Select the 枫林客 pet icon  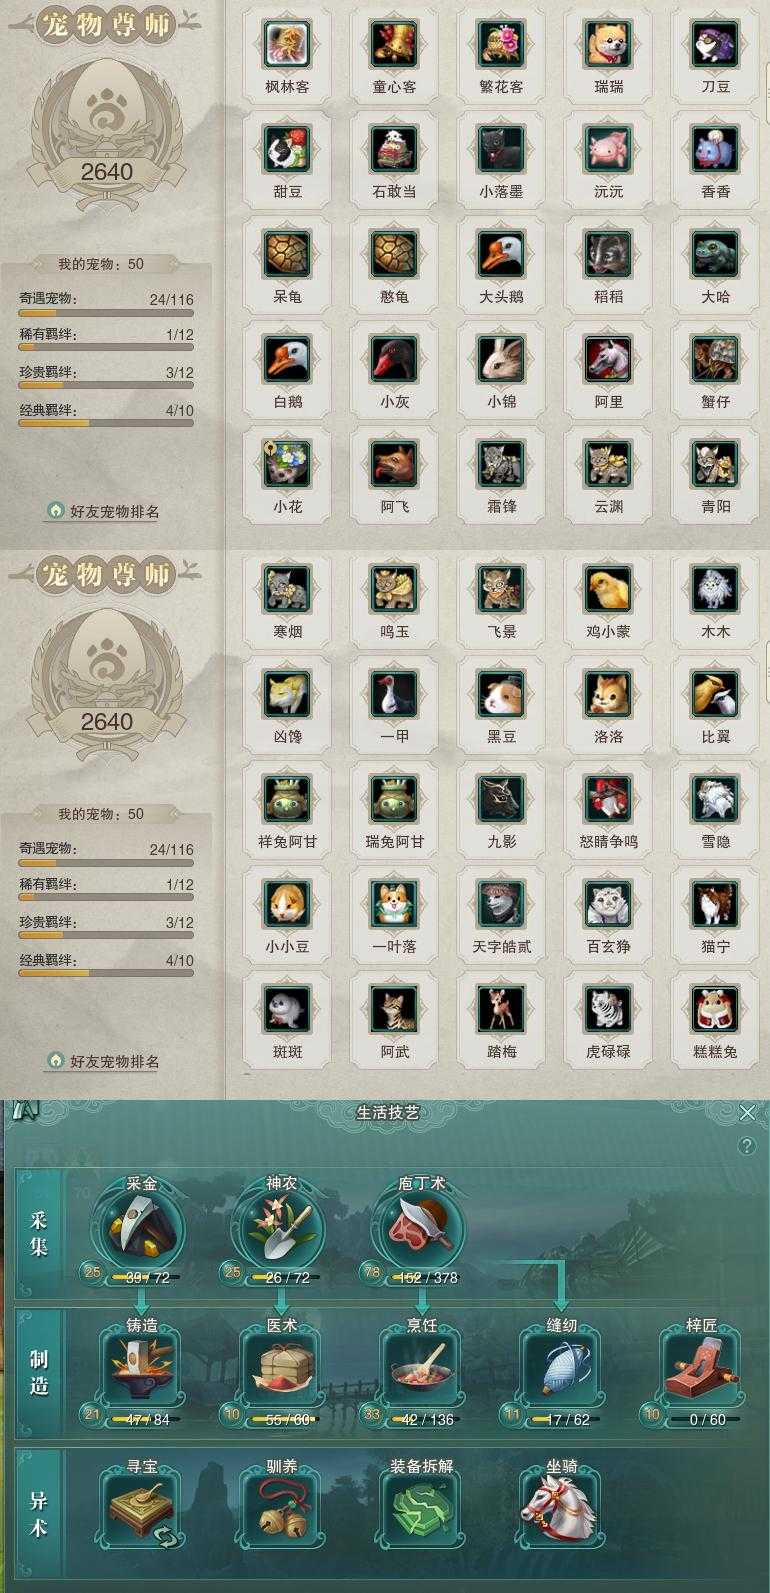287,44
